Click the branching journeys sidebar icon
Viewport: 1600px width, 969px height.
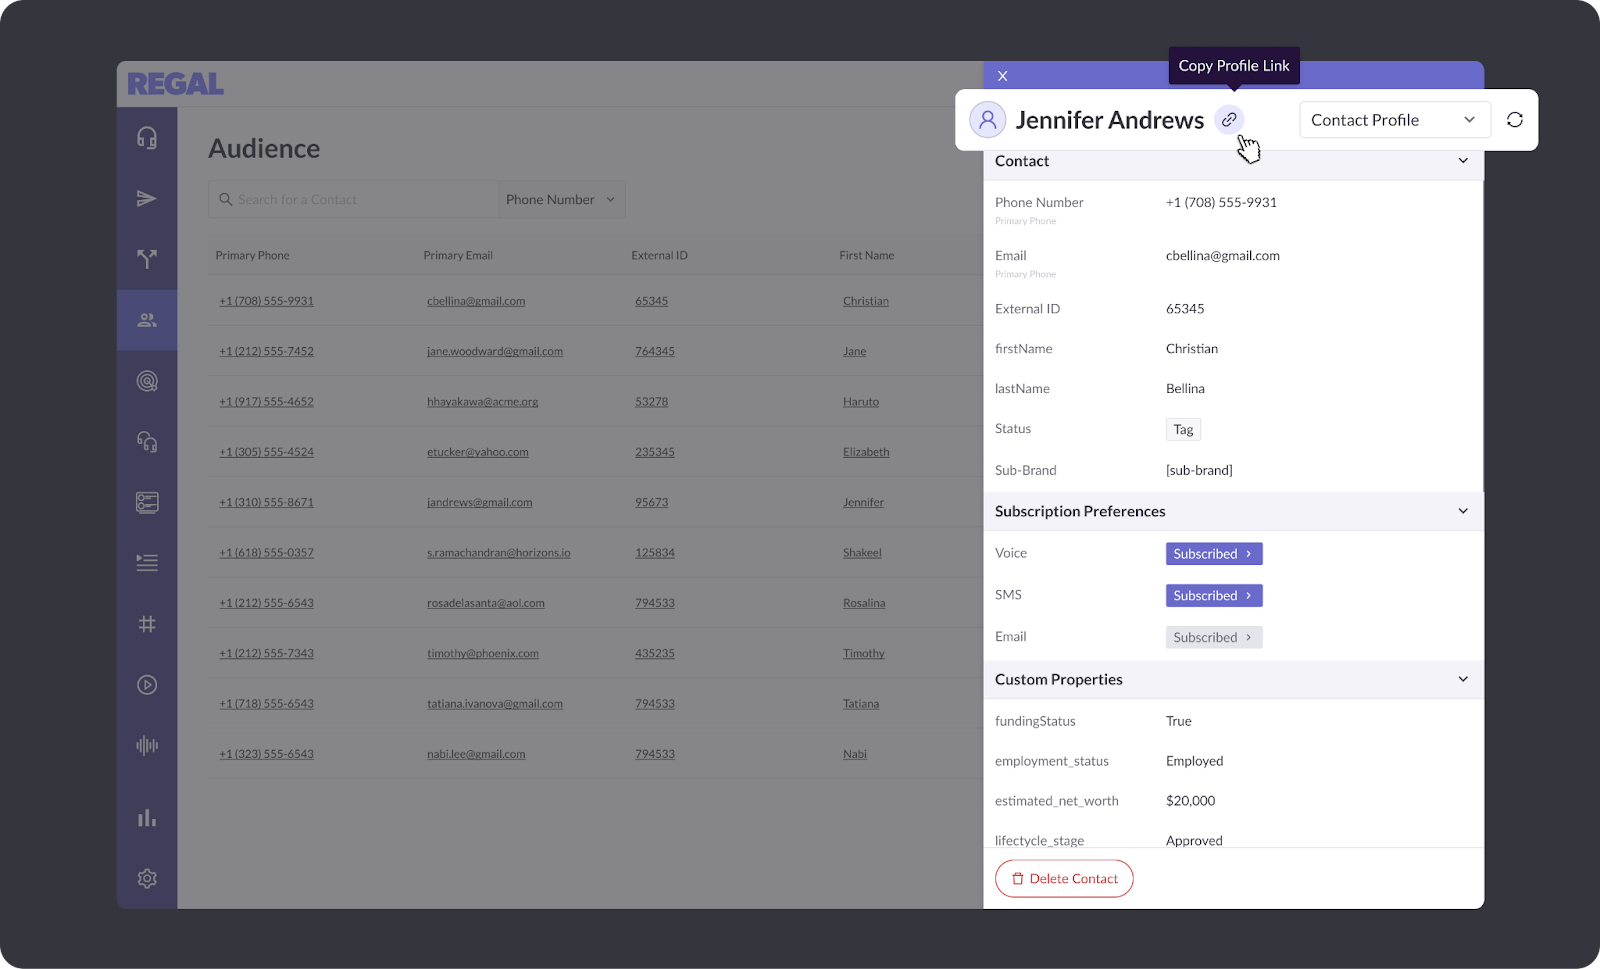[x=147, y=260]
